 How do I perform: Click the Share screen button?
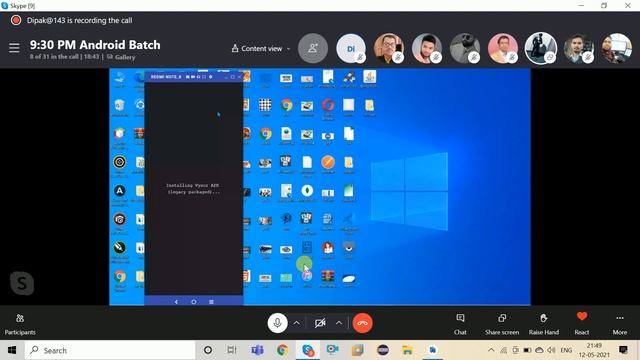point(502,324)
